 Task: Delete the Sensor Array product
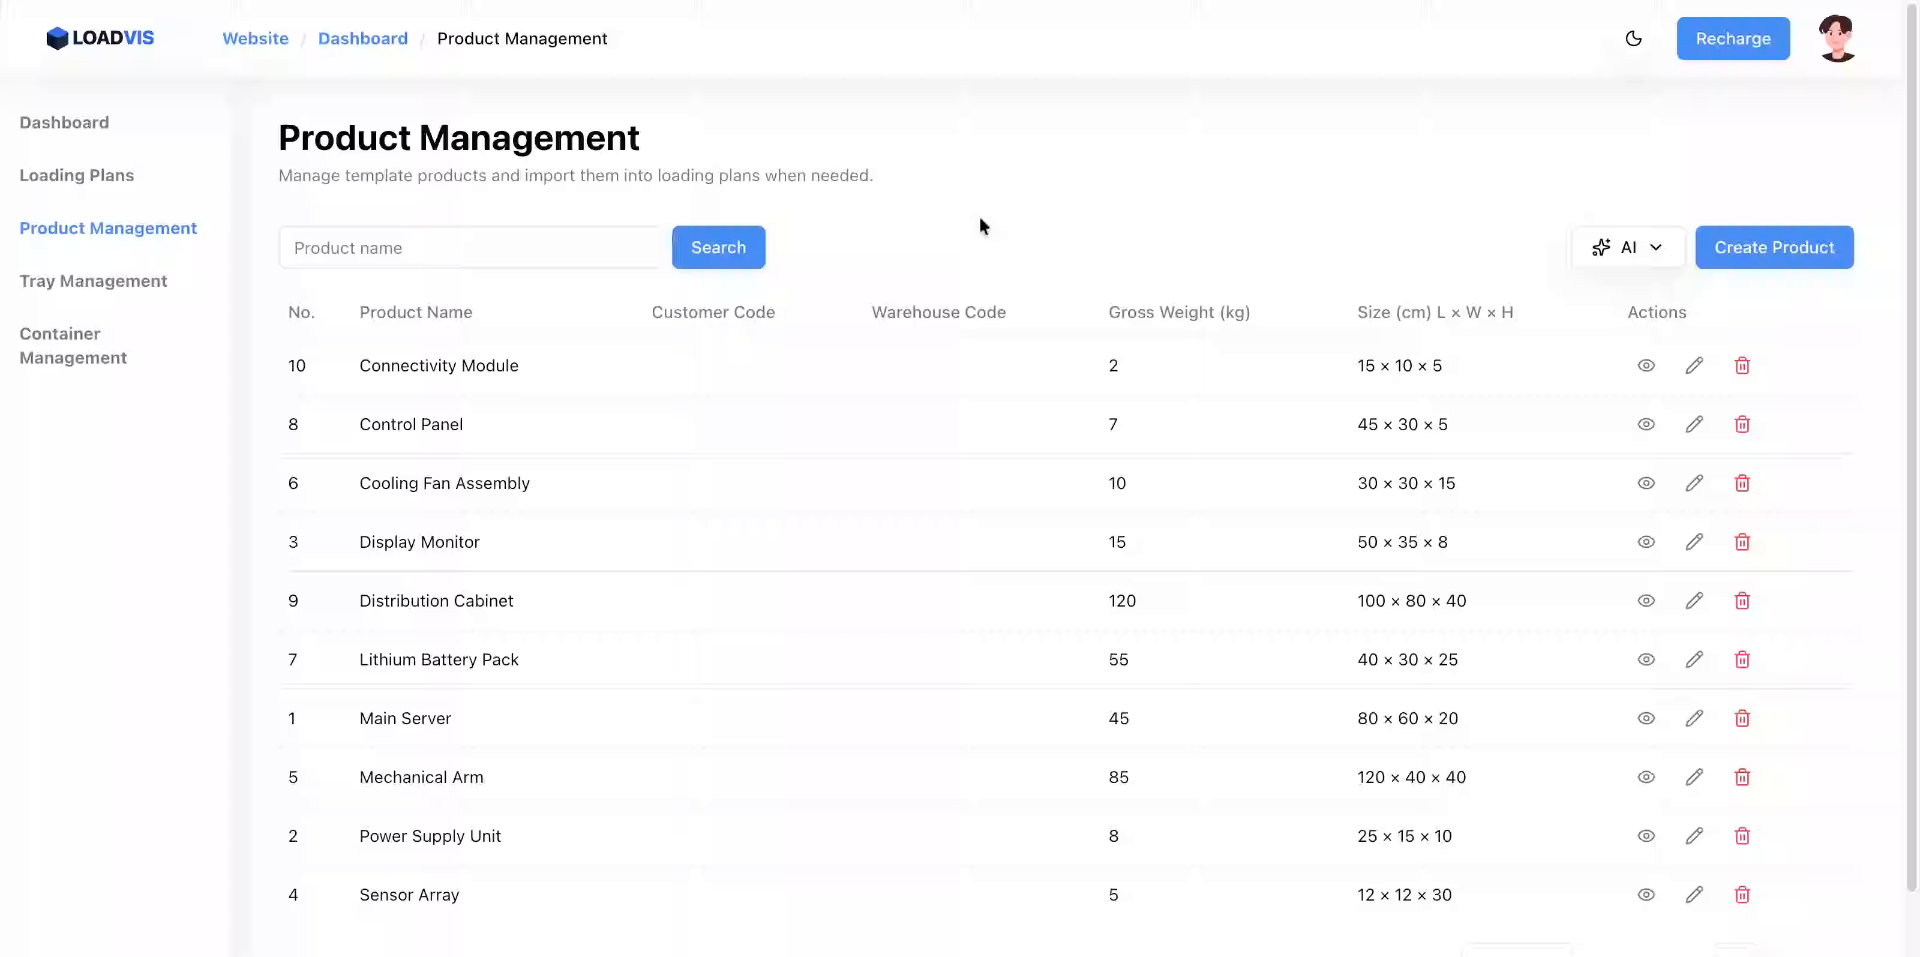[x=1742, y=895]
